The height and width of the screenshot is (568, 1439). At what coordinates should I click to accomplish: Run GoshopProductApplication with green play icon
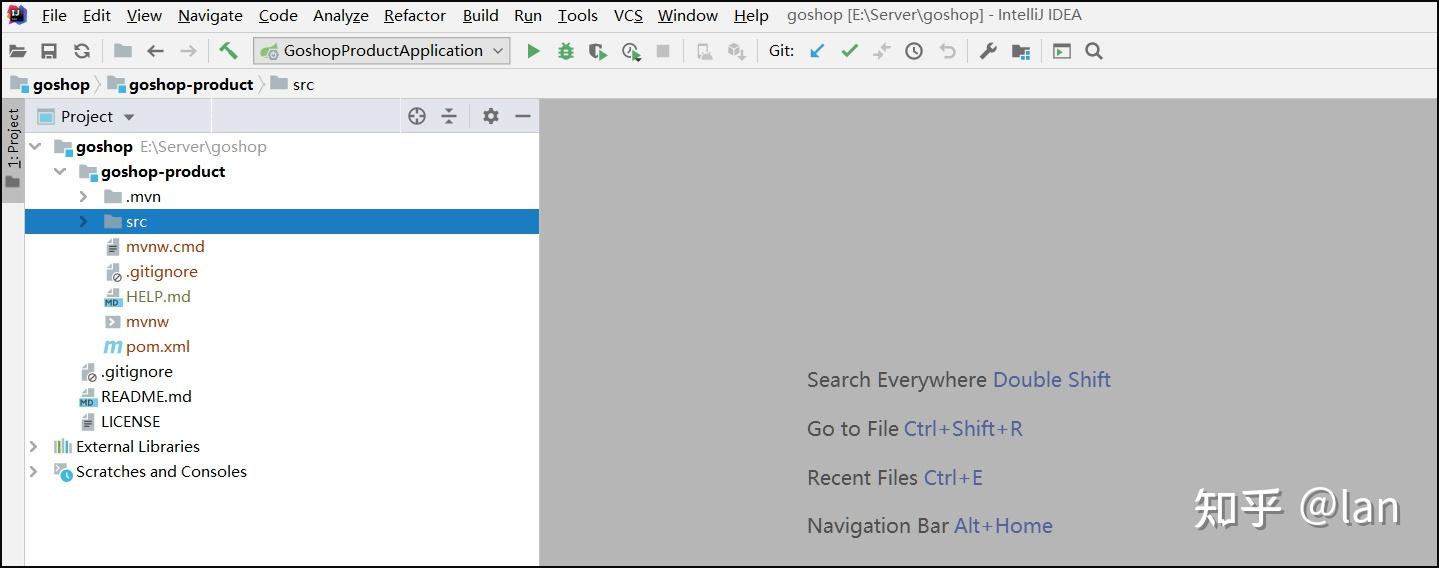click(533, 51)
